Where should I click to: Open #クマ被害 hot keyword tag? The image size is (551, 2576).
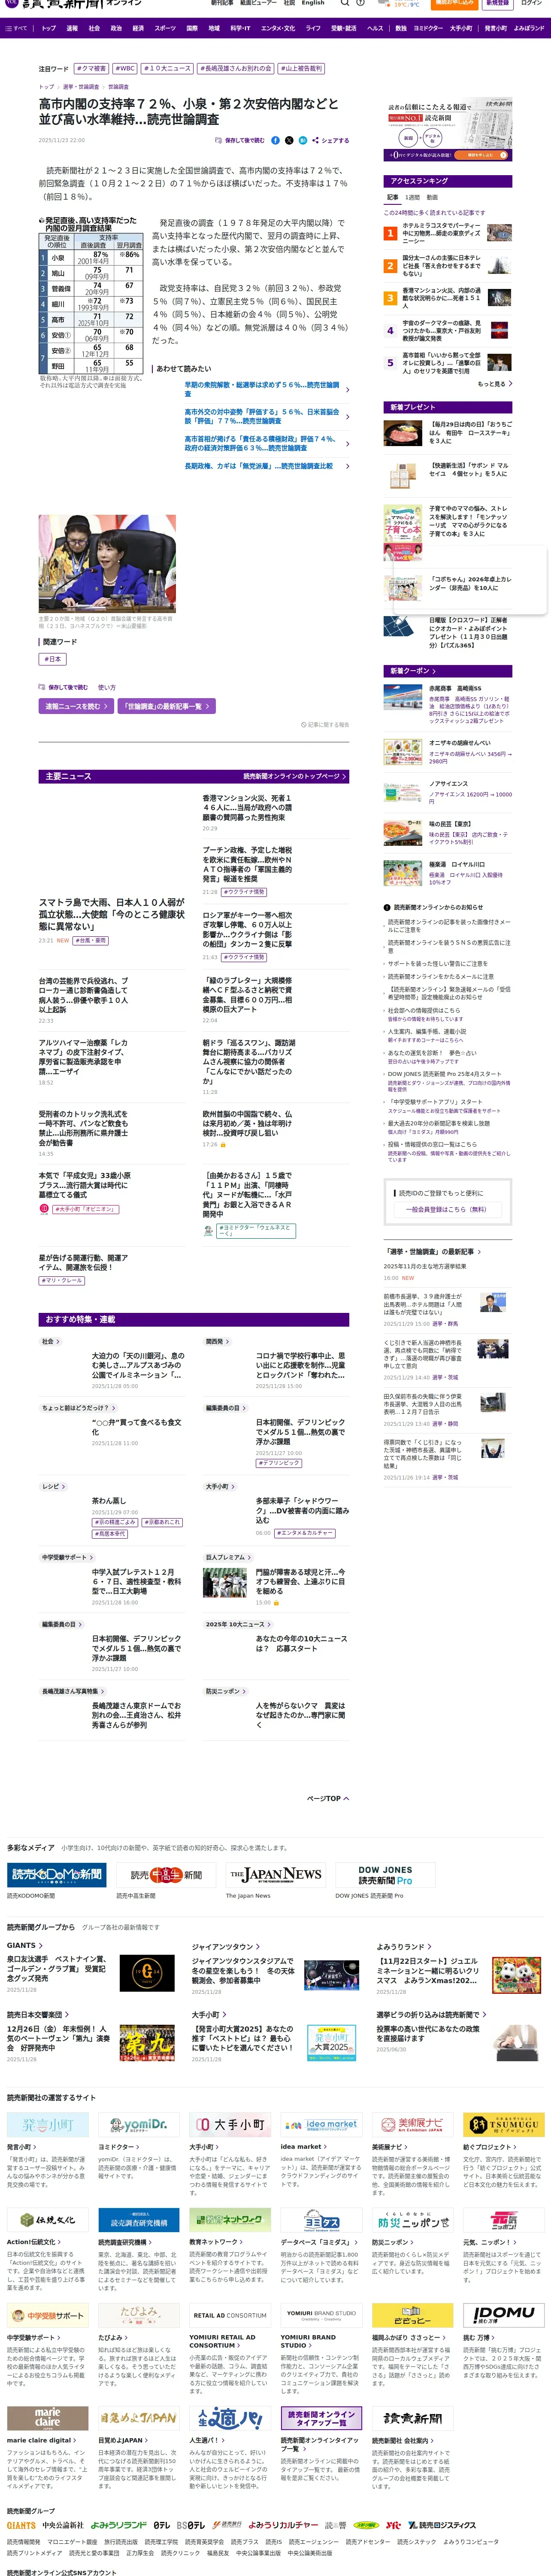click(92, 69)
